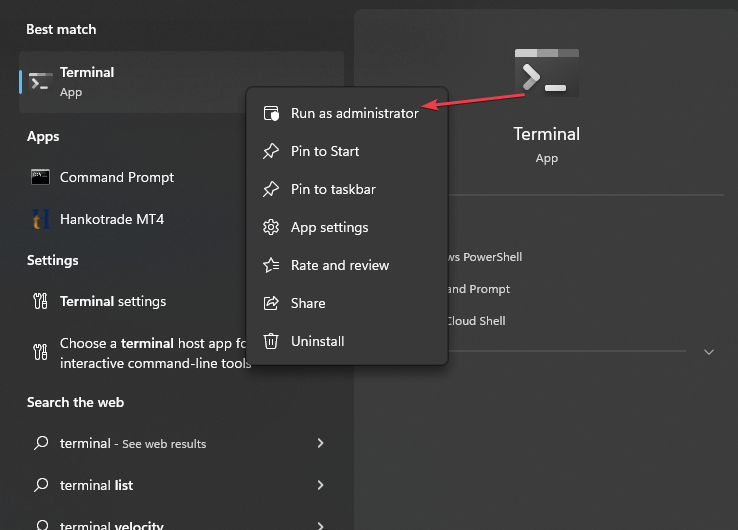
Task: Open 'terminal - See web results' suggestion
Action: pos(182,443)
